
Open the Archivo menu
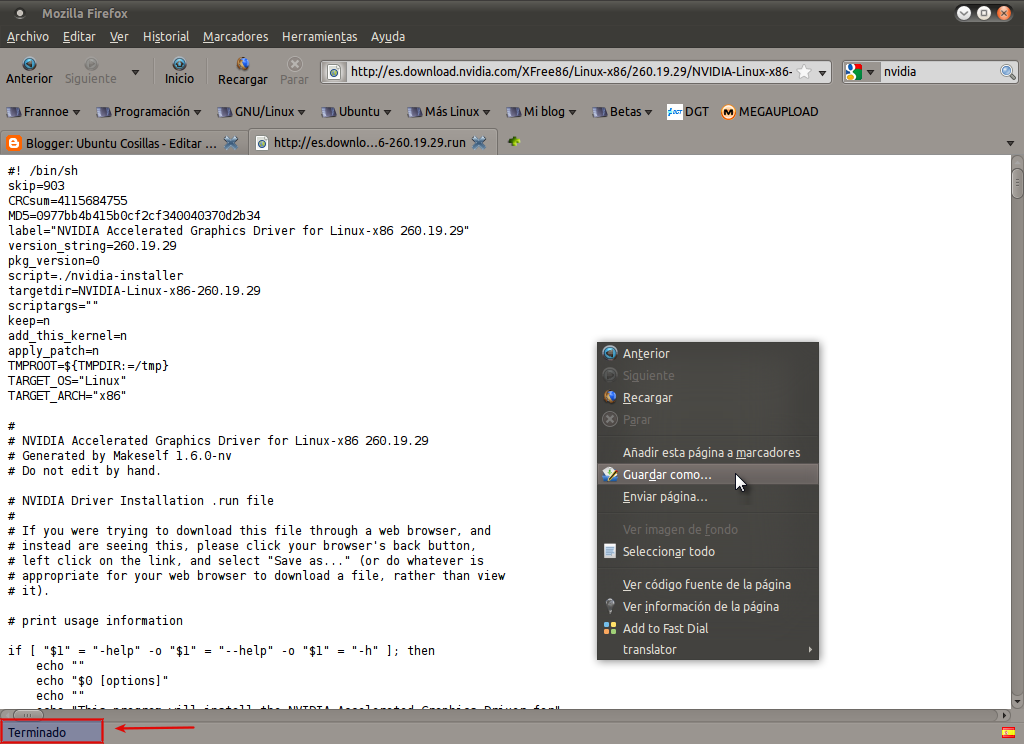[27, 37]
